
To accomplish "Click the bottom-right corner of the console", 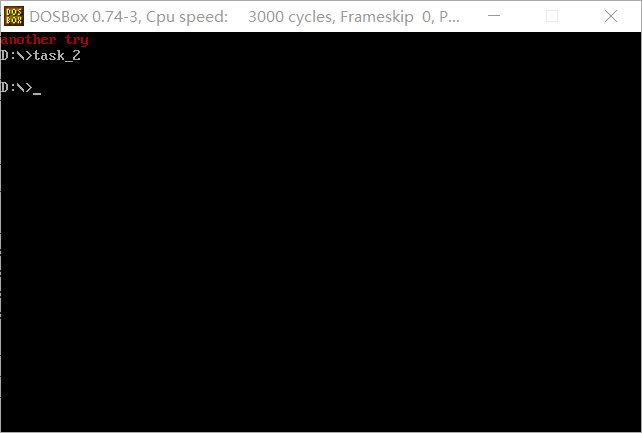I will (638, 428).
